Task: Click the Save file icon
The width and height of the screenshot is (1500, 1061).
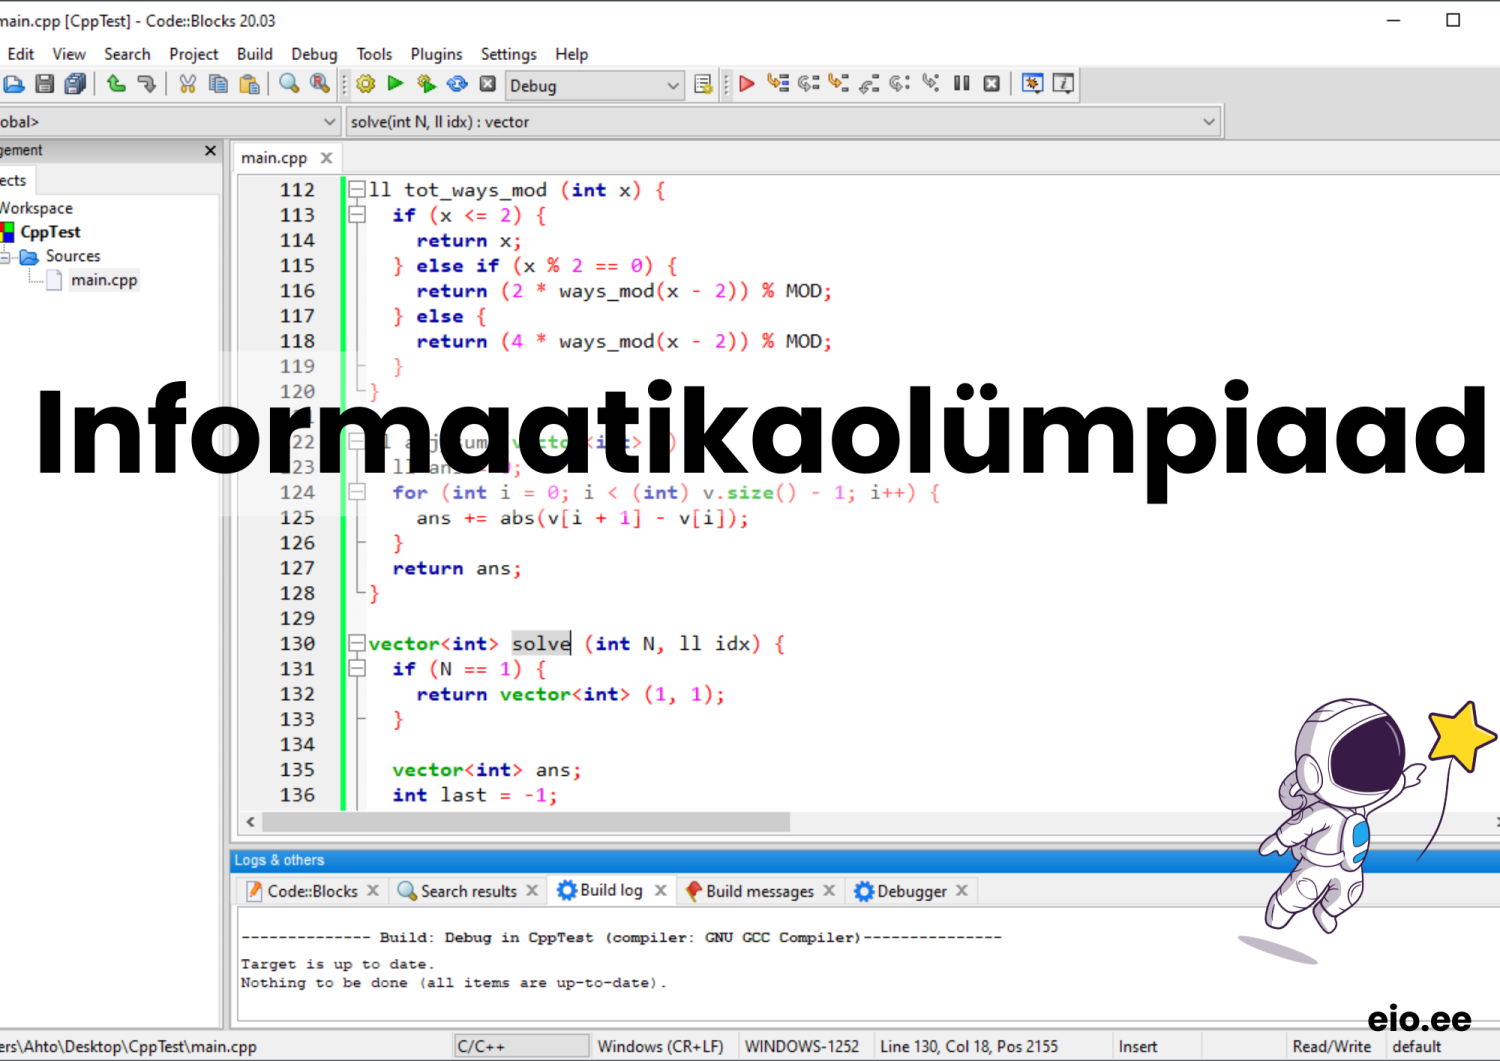Action: (45, 84)
